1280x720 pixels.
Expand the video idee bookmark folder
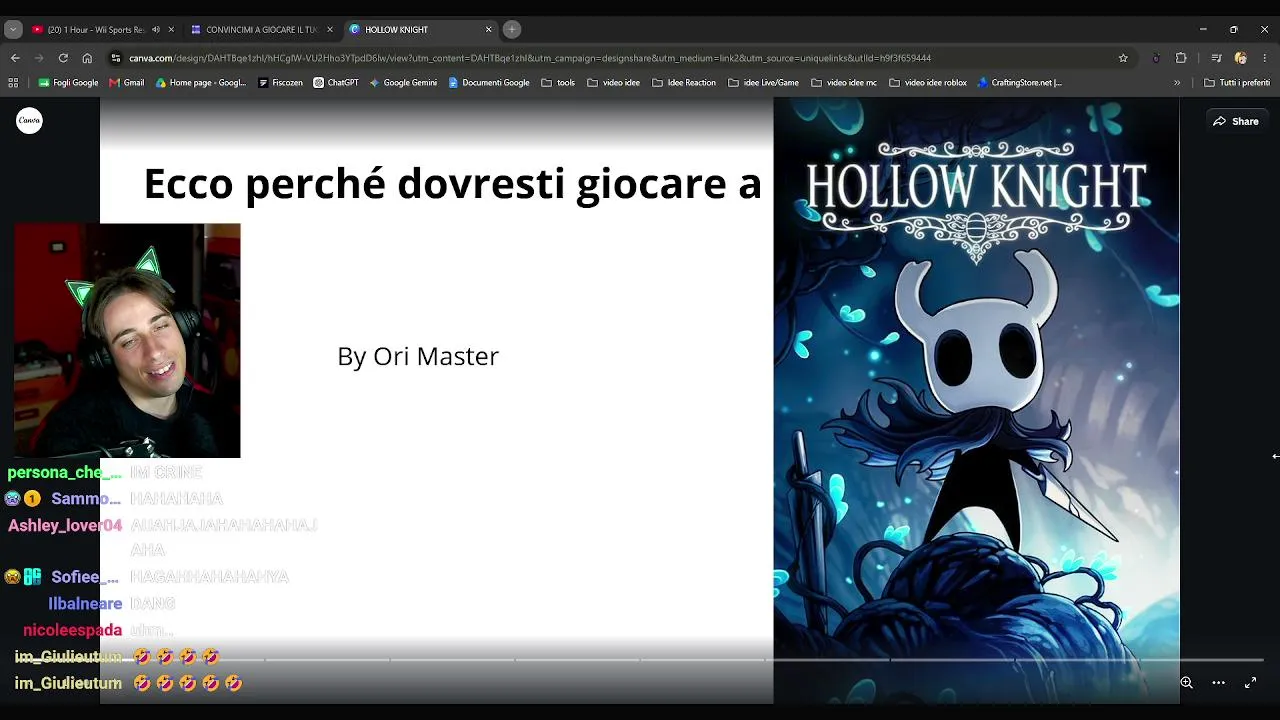pos(613,83)
